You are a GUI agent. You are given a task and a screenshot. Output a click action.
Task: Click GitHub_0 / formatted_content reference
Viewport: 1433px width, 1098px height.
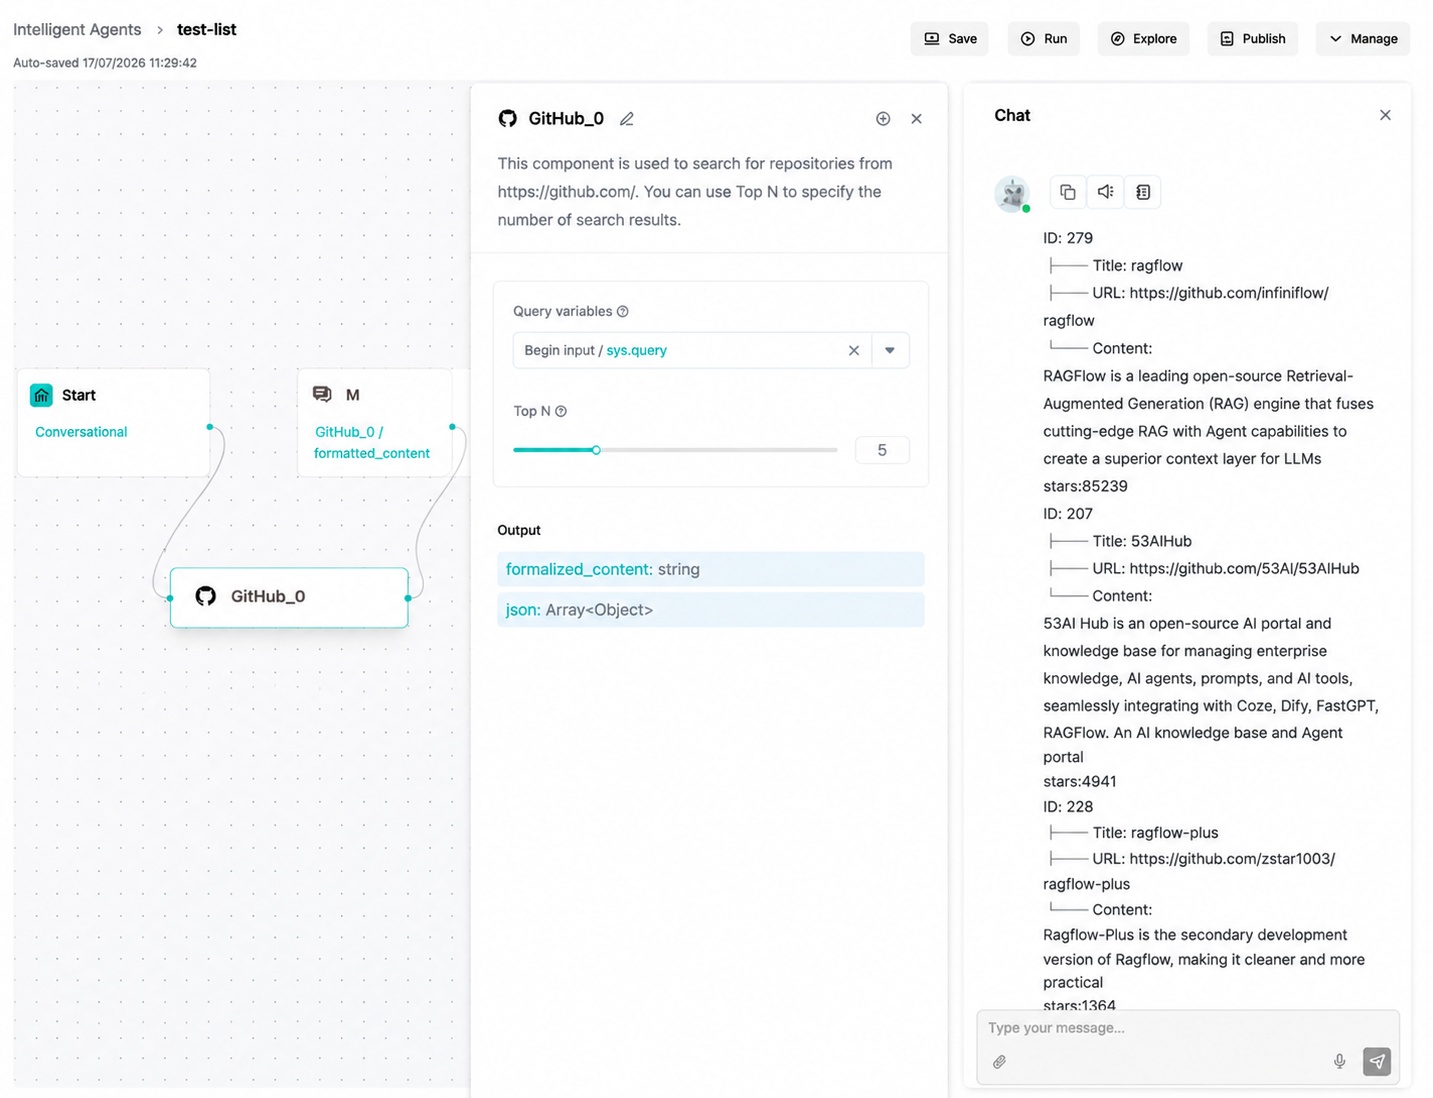pyautogui.click(x=372, y=442)
